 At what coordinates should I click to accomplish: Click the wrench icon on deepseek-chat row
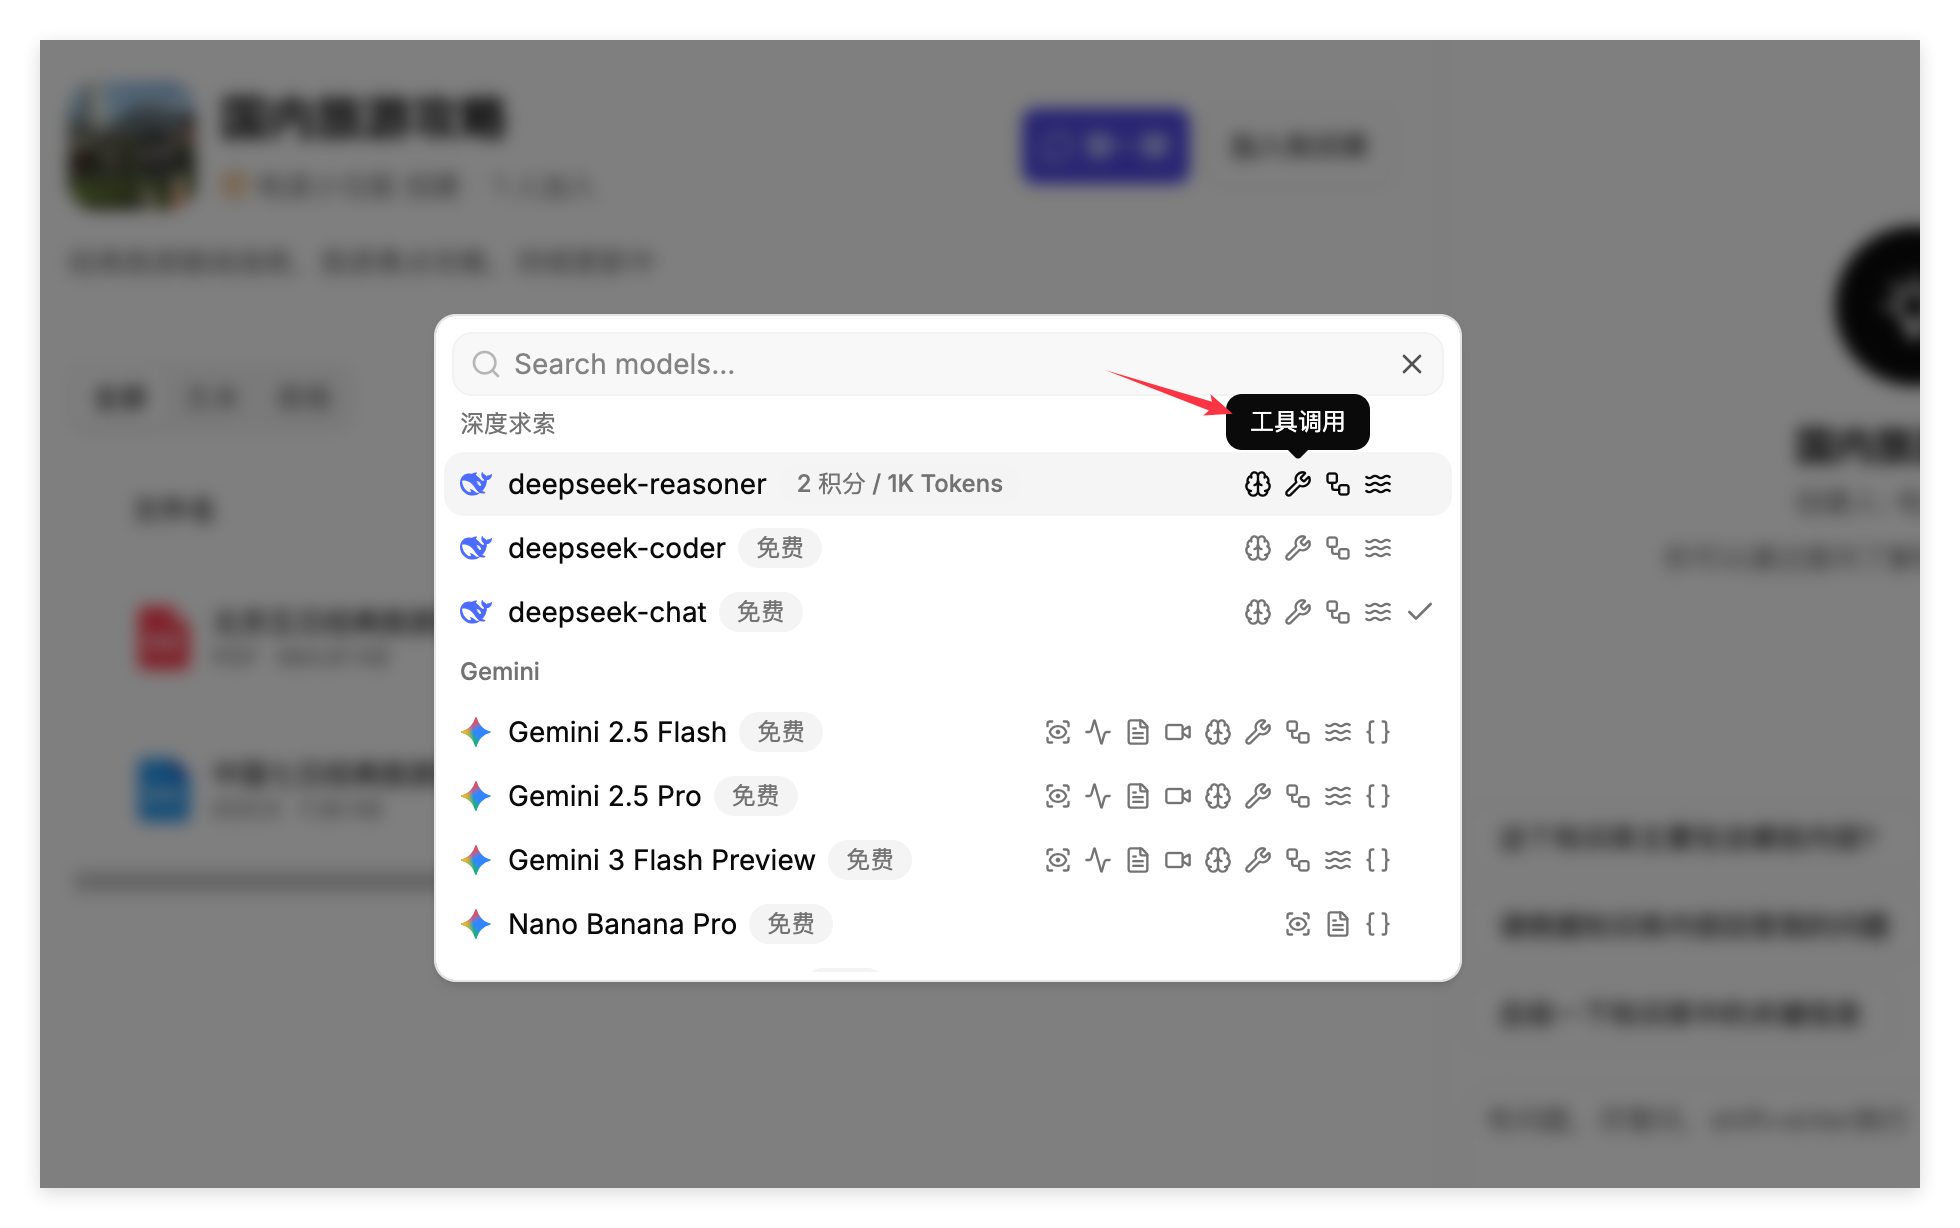(1298, 612)
